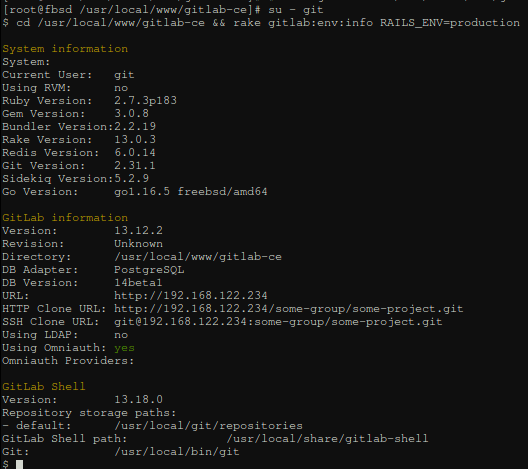Click the GitLab Shell version 13.18.0

138,400
